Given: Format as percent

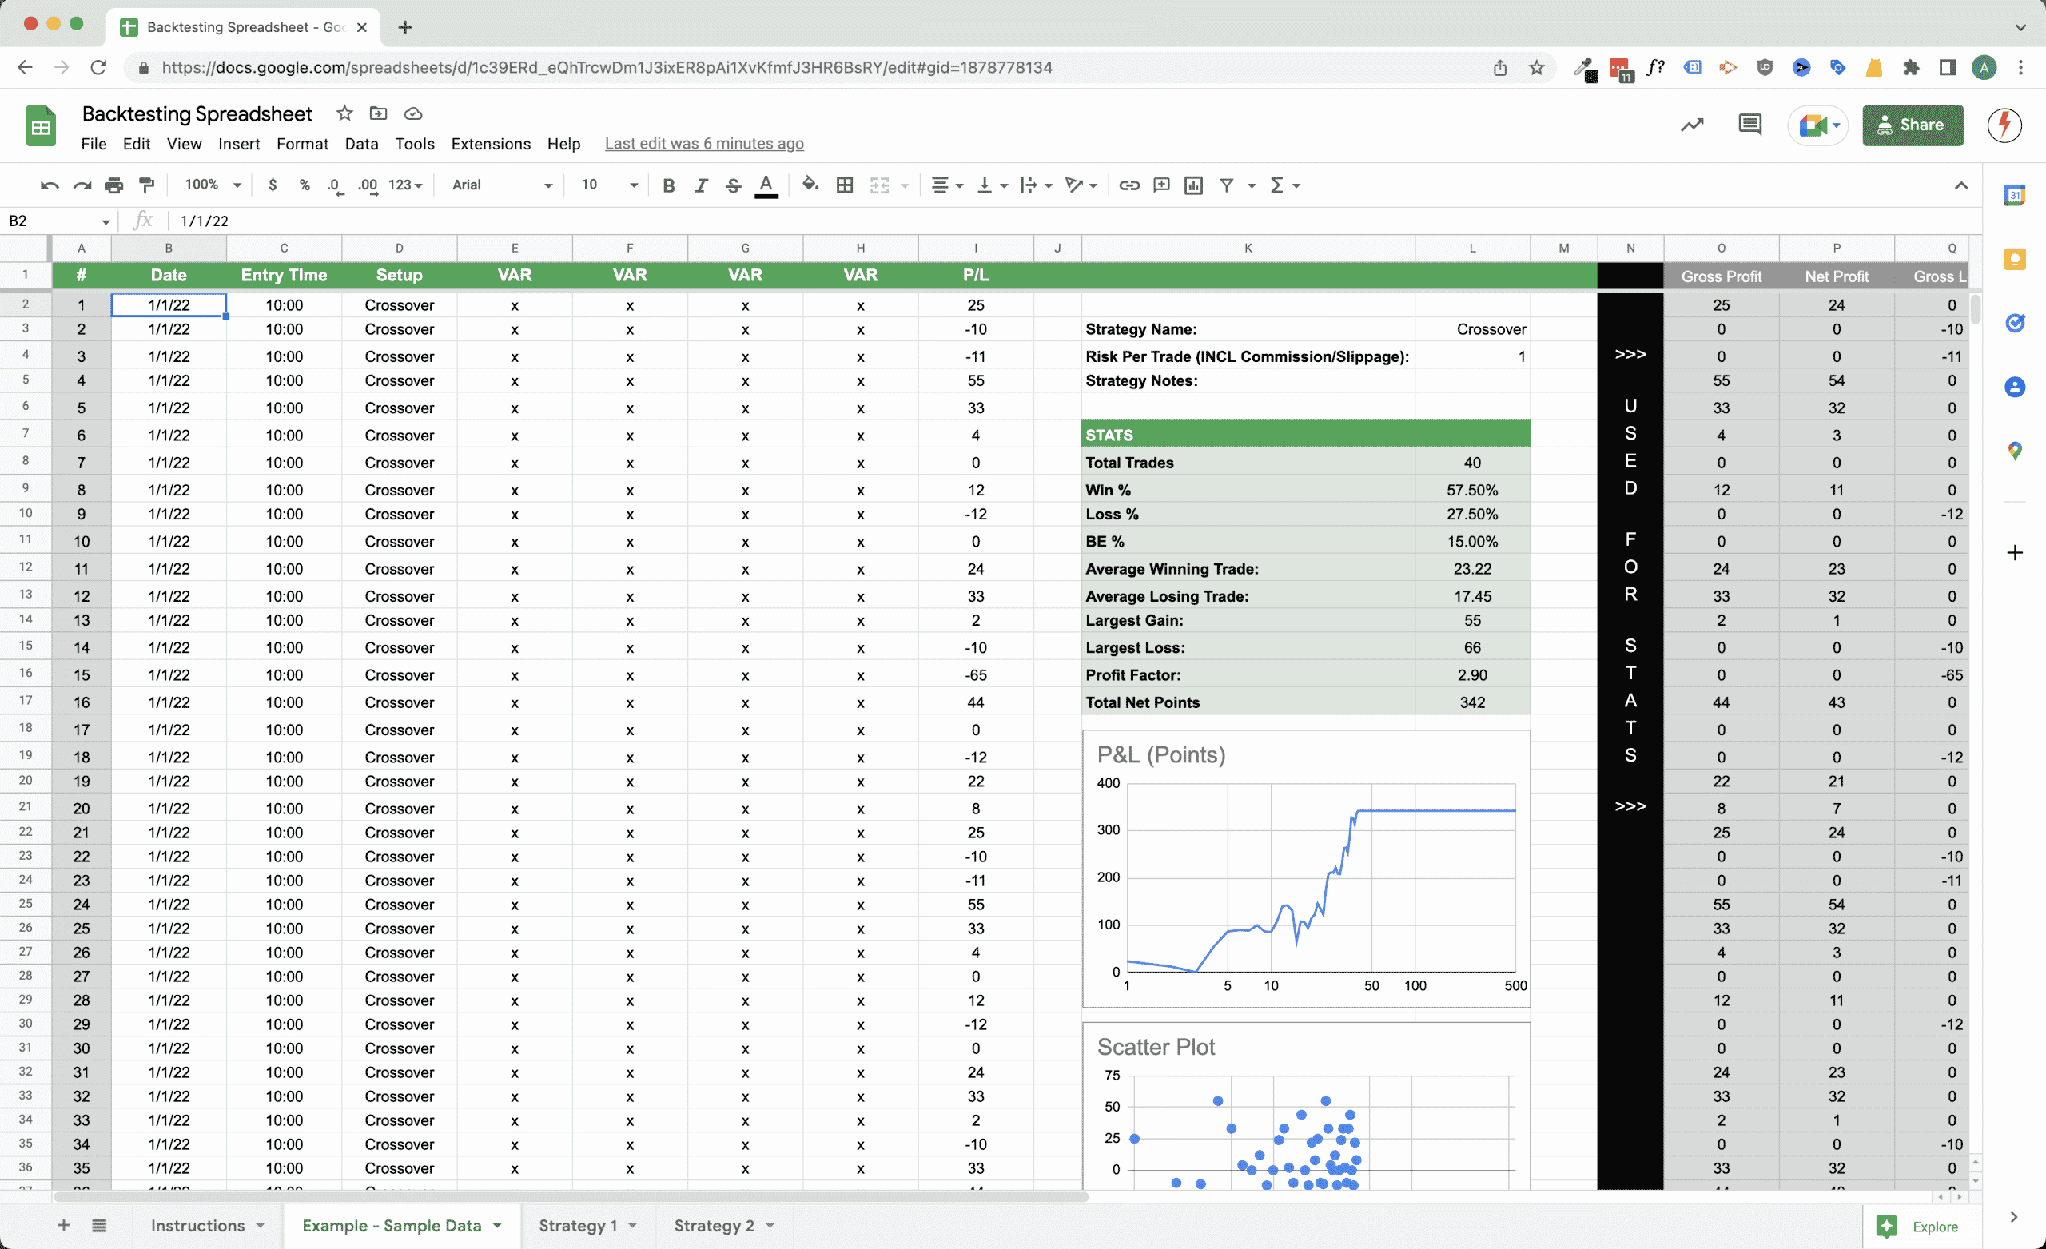Looking at the screenshot, I should coord(304,185).
